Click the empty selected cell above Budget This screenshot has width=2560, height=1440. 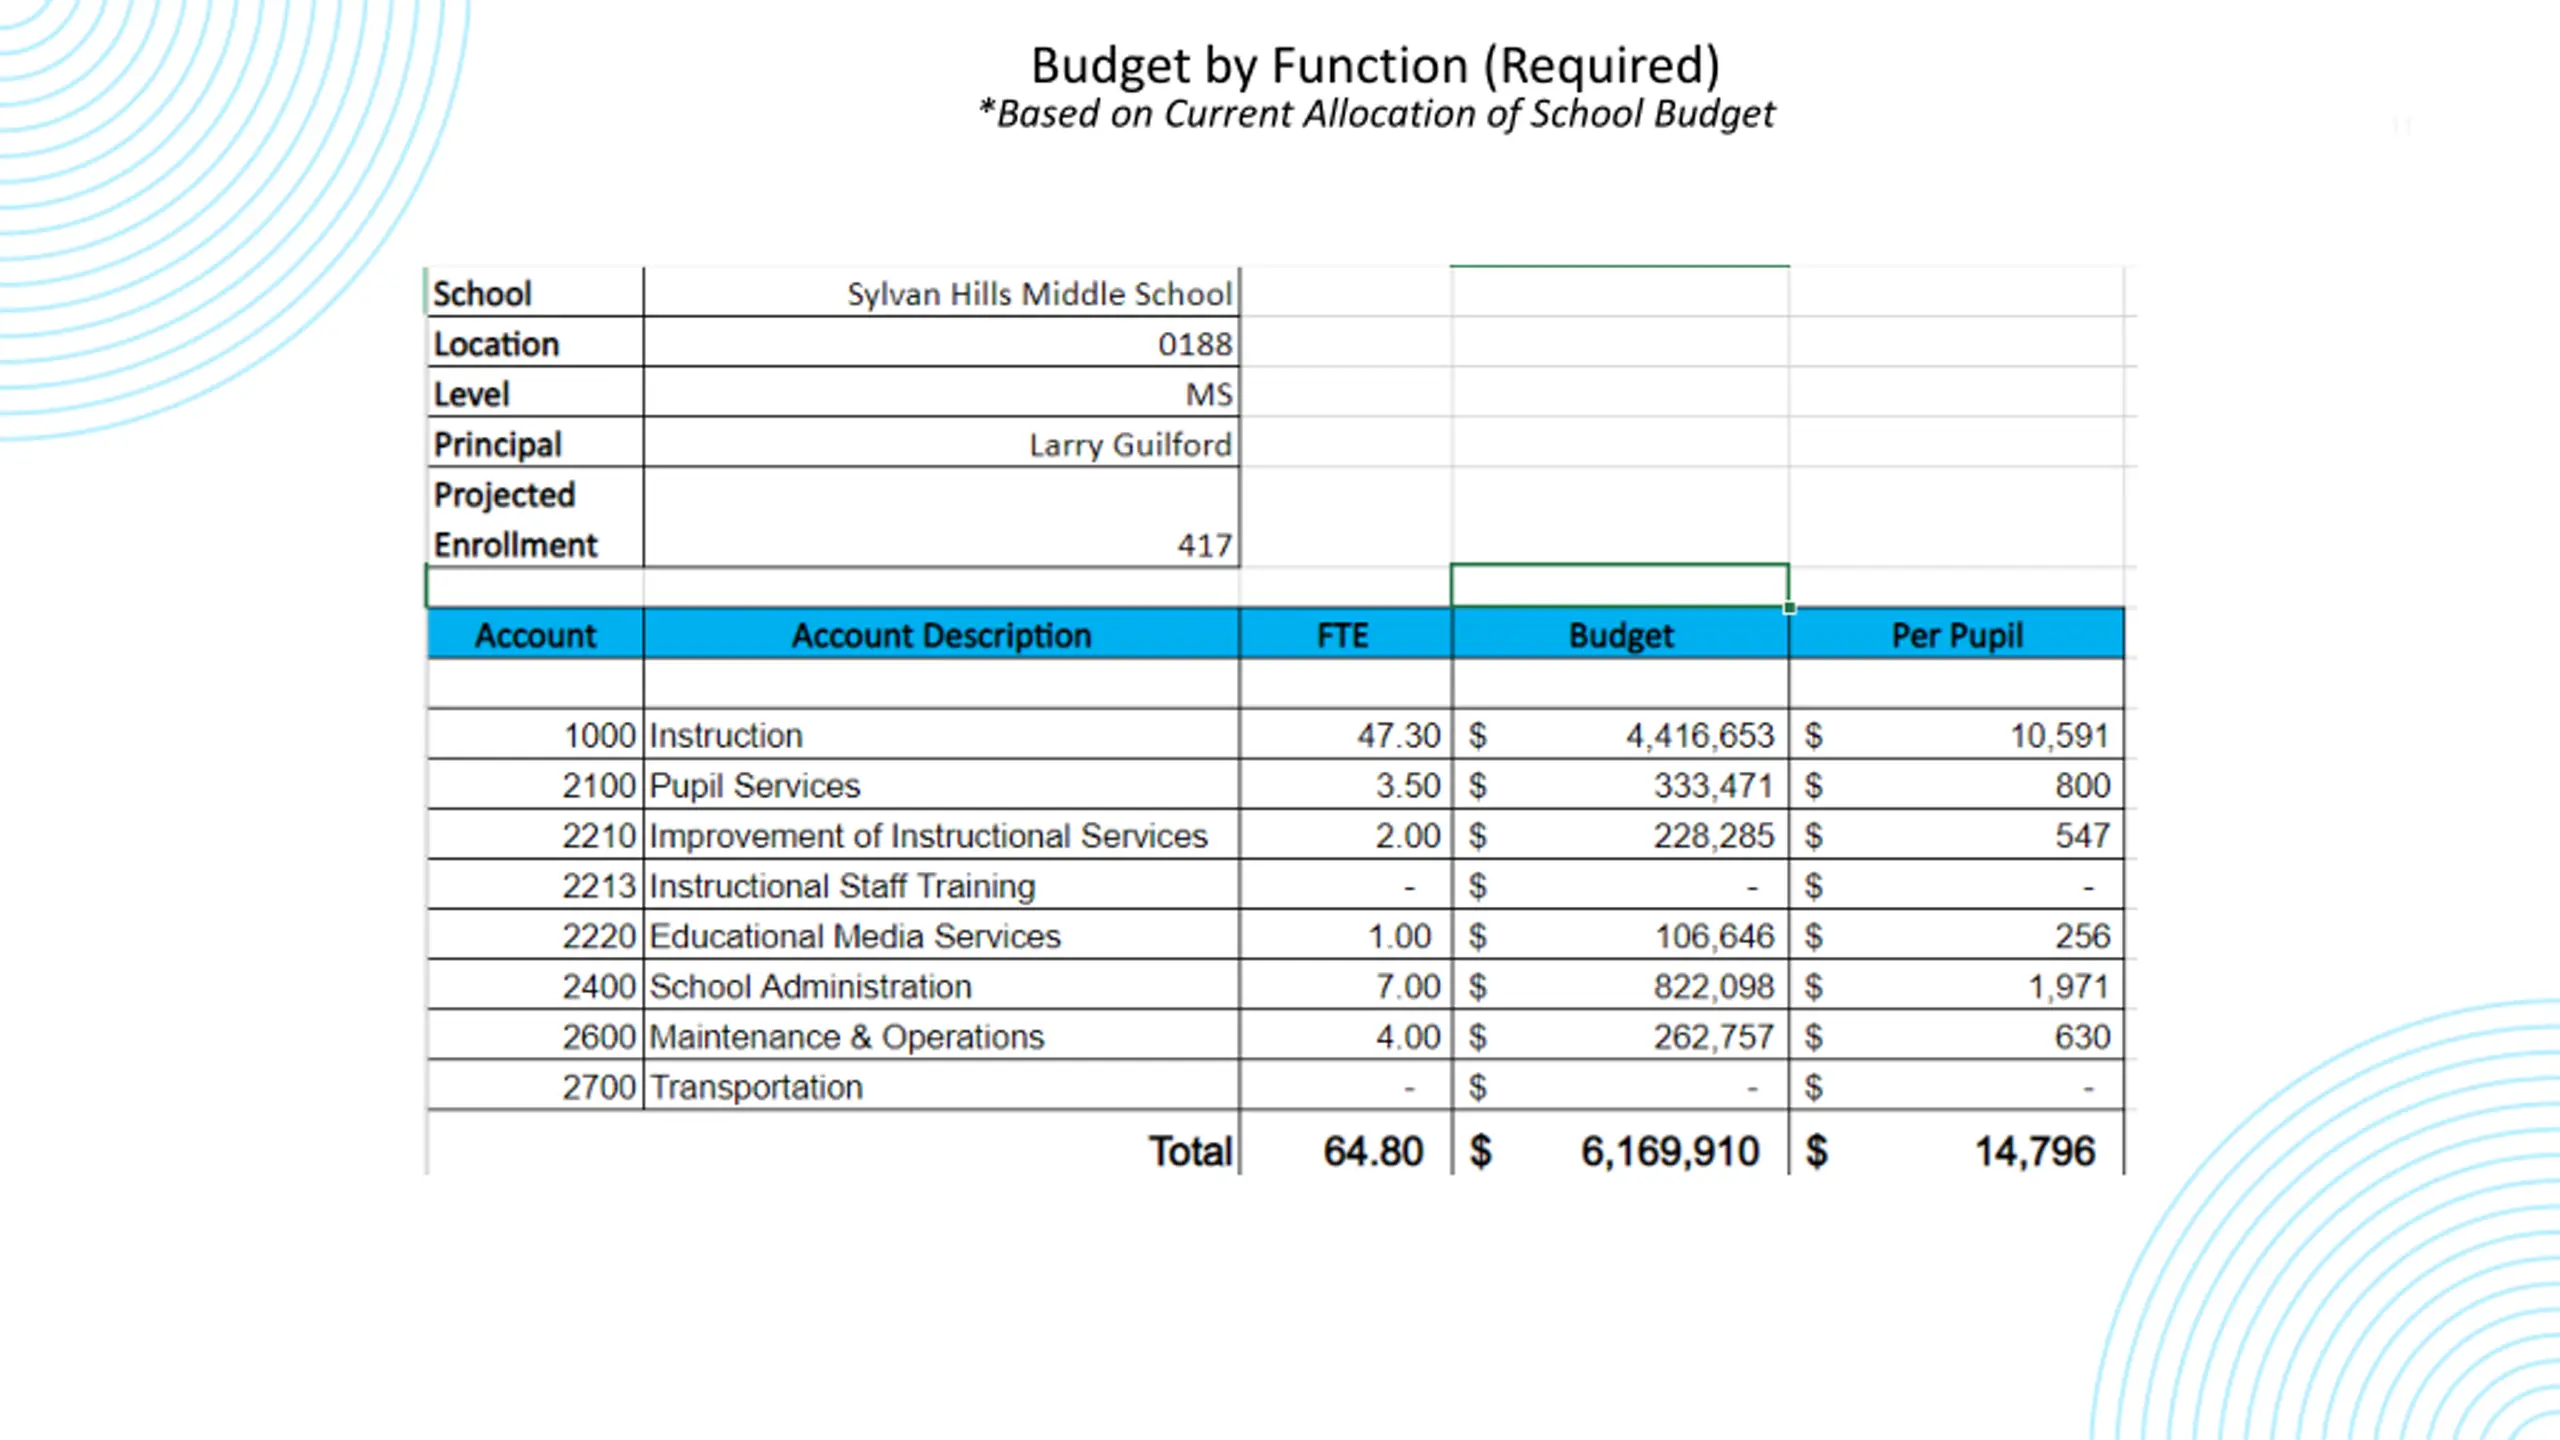(1619, 586)
